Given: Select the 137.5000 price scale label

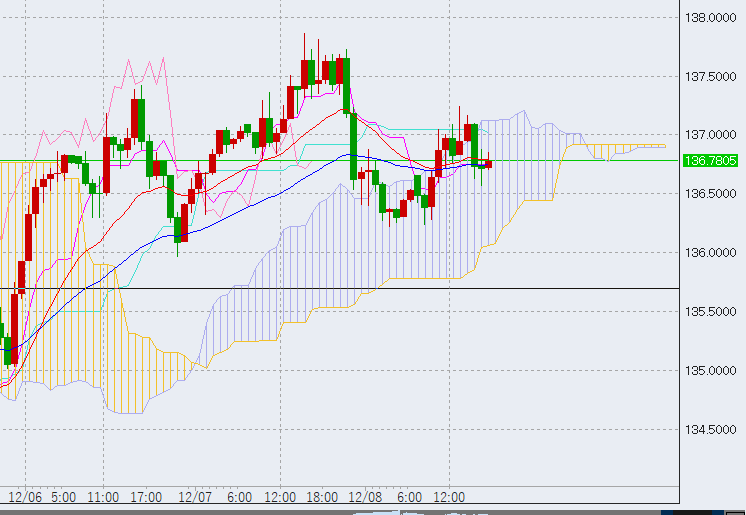Looking at the screenshot, I should click(x=710, y=76).
